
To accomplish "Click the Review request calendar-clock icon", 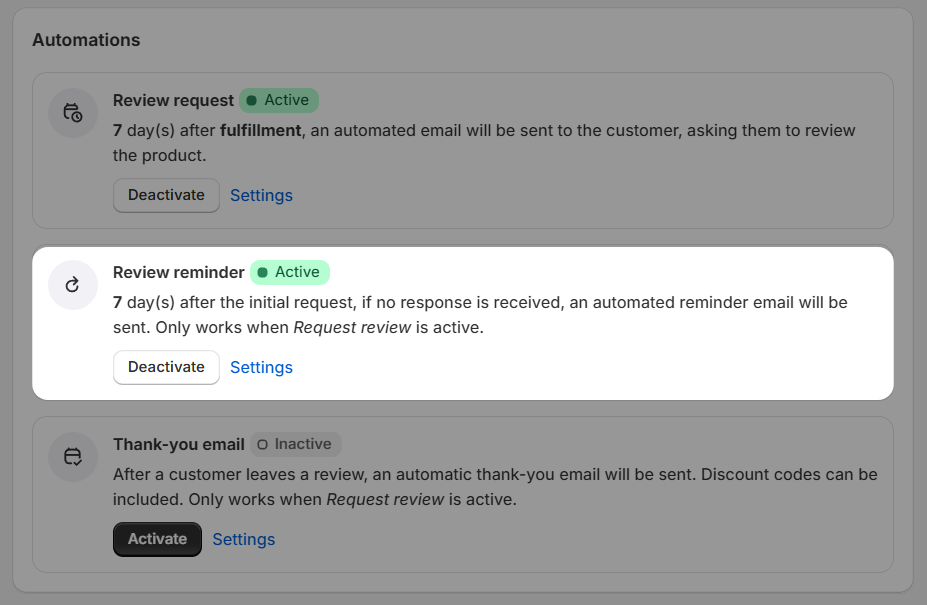I will 73,113.
